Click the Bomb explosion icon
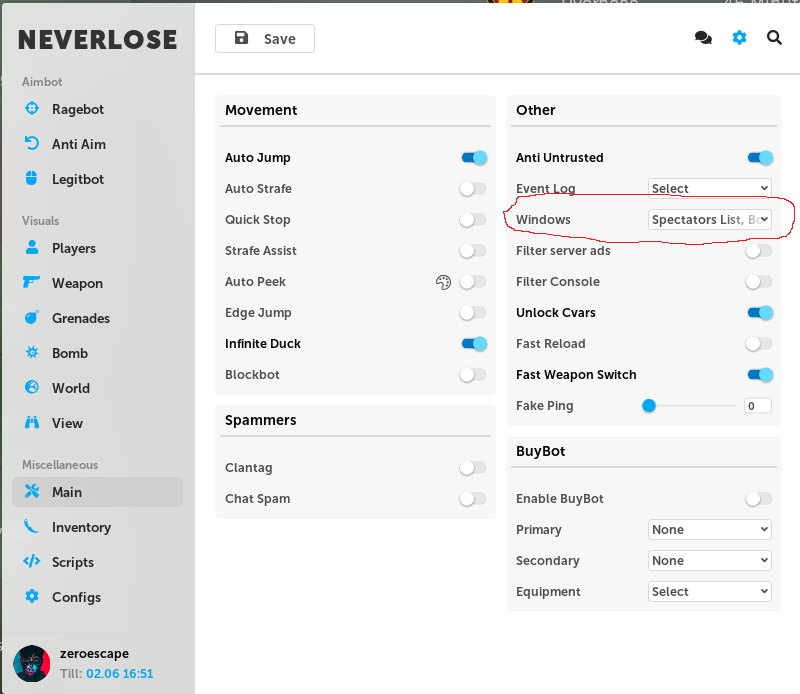Viewport: 800px width, 694px height. [x=32, y=353]
